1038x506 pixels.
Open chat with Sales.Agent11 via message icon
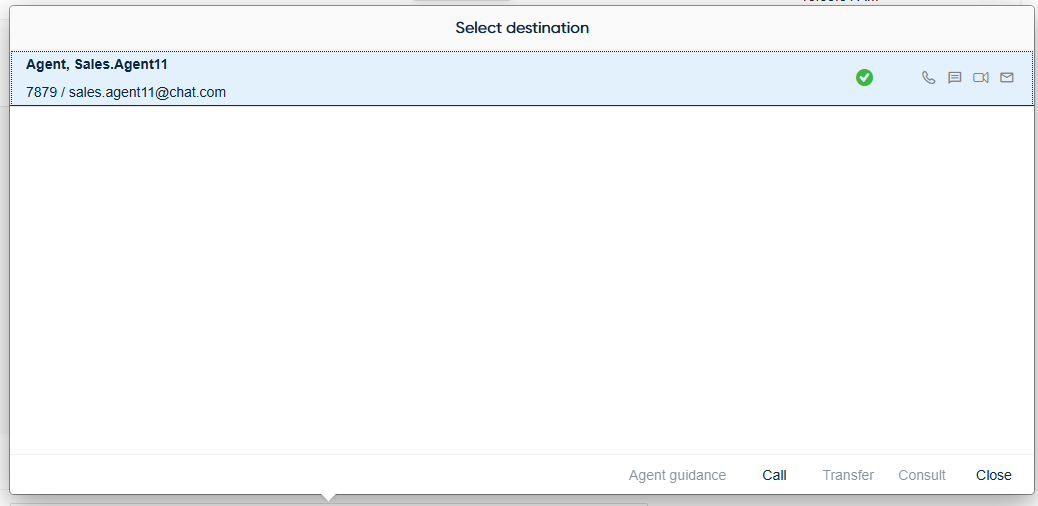954,78
